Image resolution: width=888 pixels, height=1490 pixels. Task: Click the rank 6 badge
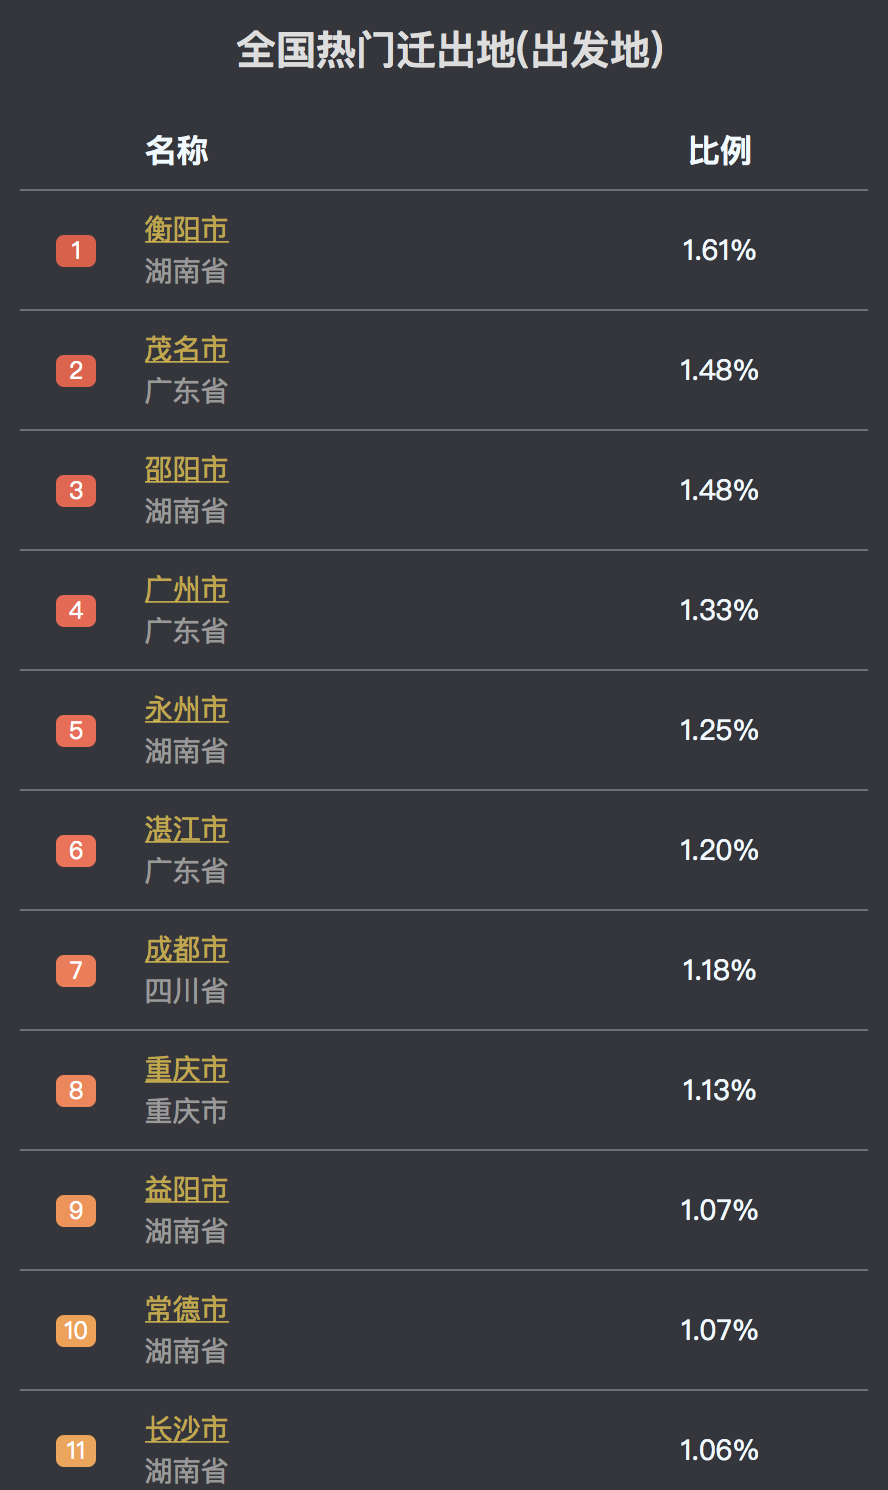(76, 851)
